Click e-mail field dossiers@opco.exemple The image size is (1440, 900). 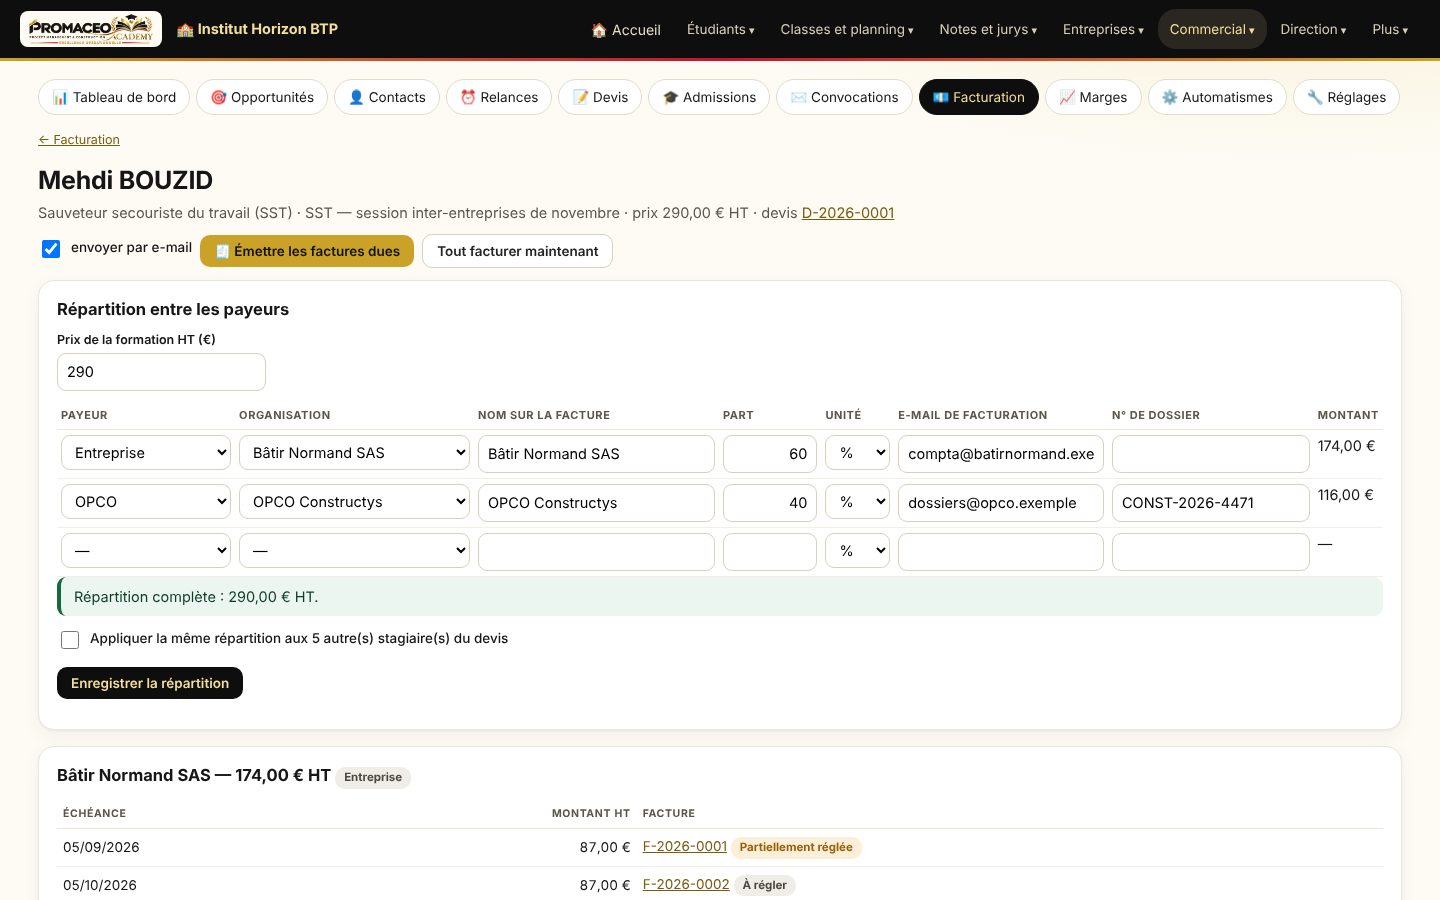[x=1001, y=503]
